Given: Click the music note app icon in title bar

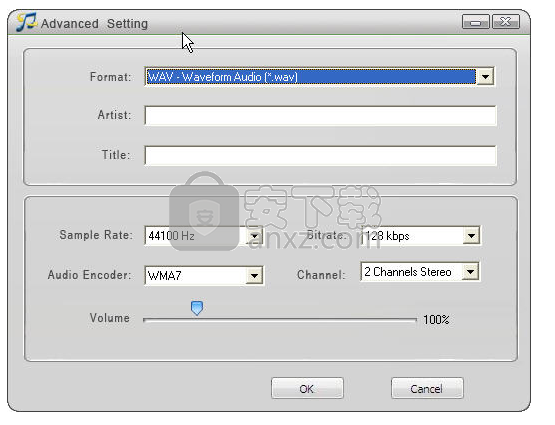Looking at the screenshot, I should tap(26, 22).
